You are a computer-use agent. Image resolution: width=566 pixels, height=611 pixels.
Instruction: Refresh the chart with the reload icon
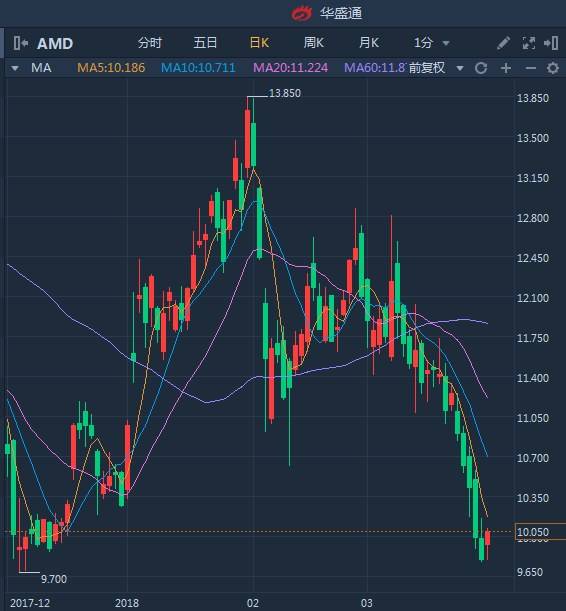(481, 68)
